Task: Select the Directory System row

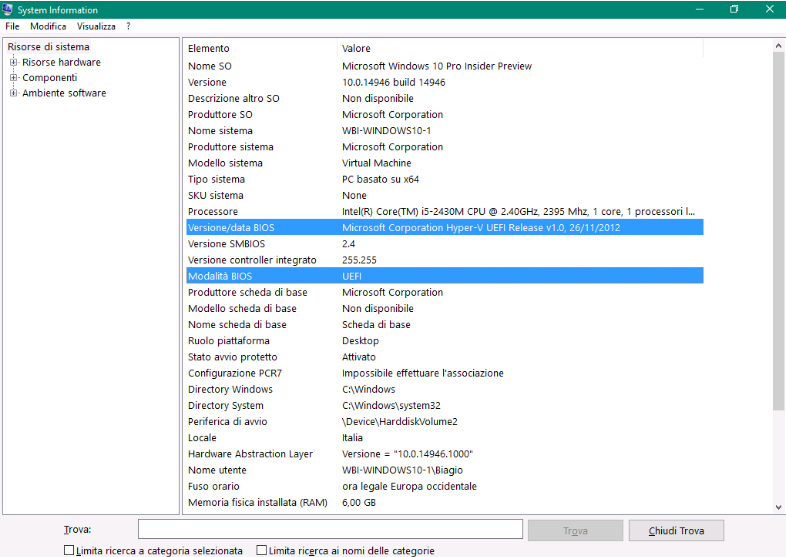Action: click(445, 406)
